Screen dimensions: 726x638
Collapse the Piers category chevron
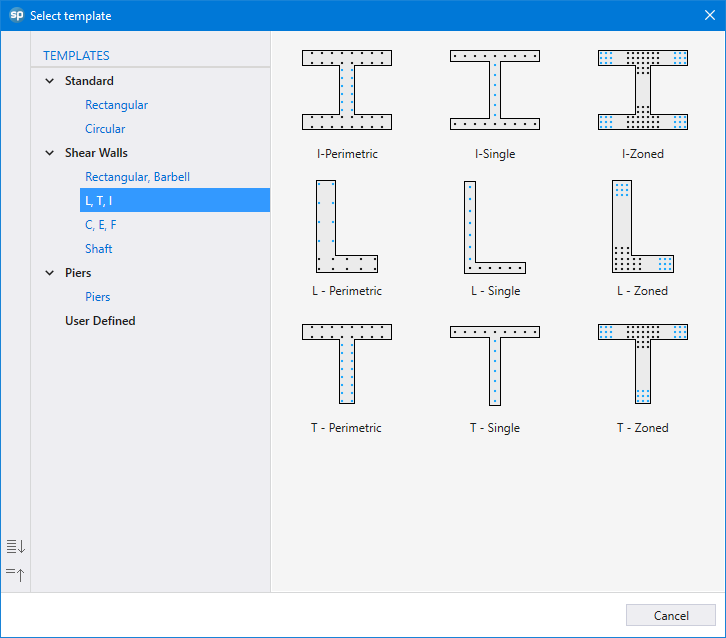pos(50,273)
